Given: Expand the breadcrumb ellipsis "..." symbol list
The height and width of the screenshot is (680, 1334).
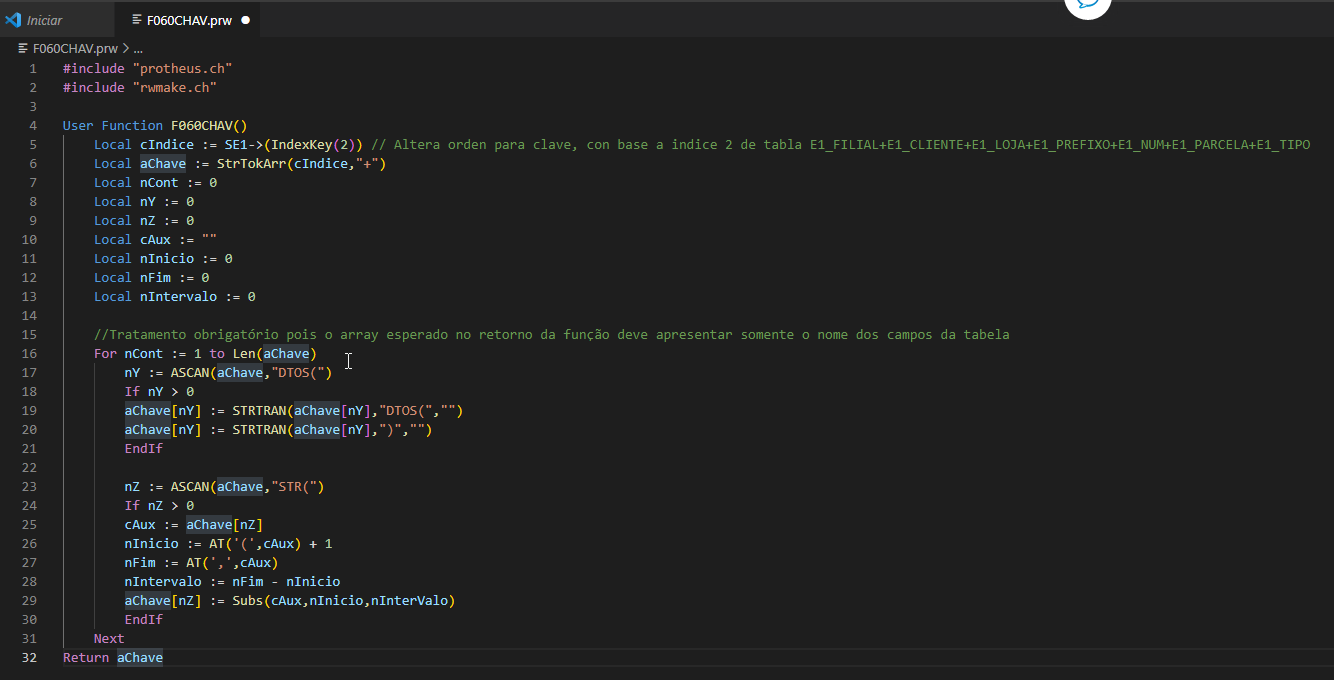Looking at the screenshot, I should (138, 48).
